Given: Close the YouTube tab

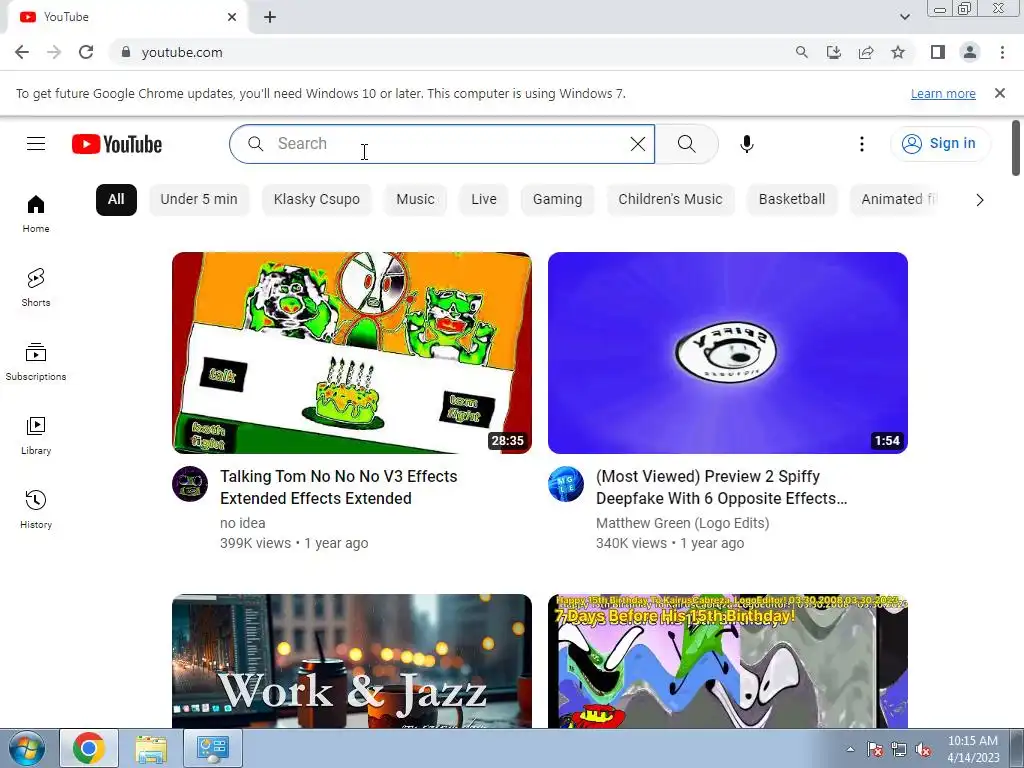Looking at the screenshot, I should (232, 17).
